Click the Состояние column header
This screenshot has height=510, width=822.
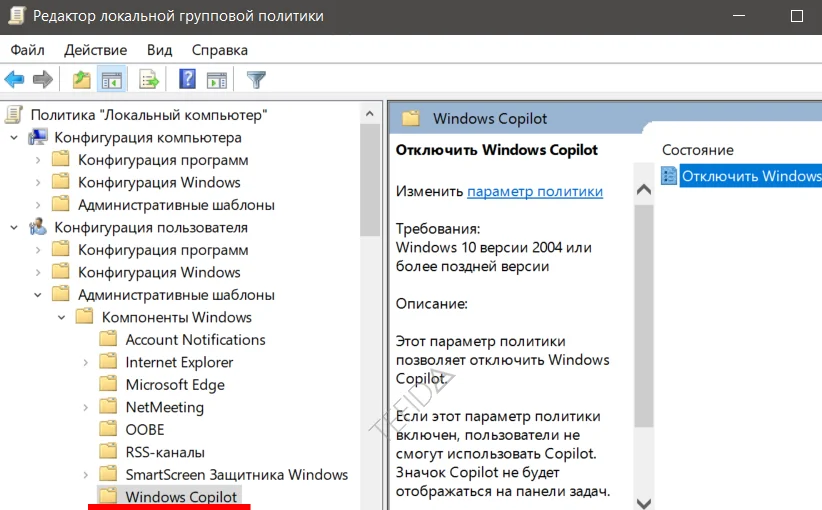pos(697,150)
